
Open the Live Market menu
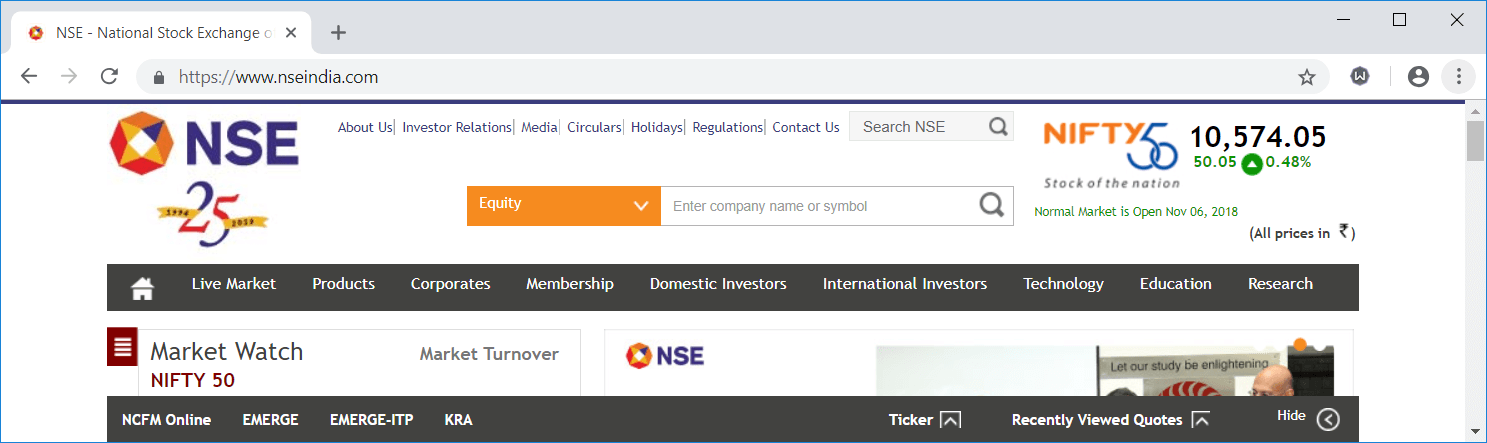coord(234,284)
